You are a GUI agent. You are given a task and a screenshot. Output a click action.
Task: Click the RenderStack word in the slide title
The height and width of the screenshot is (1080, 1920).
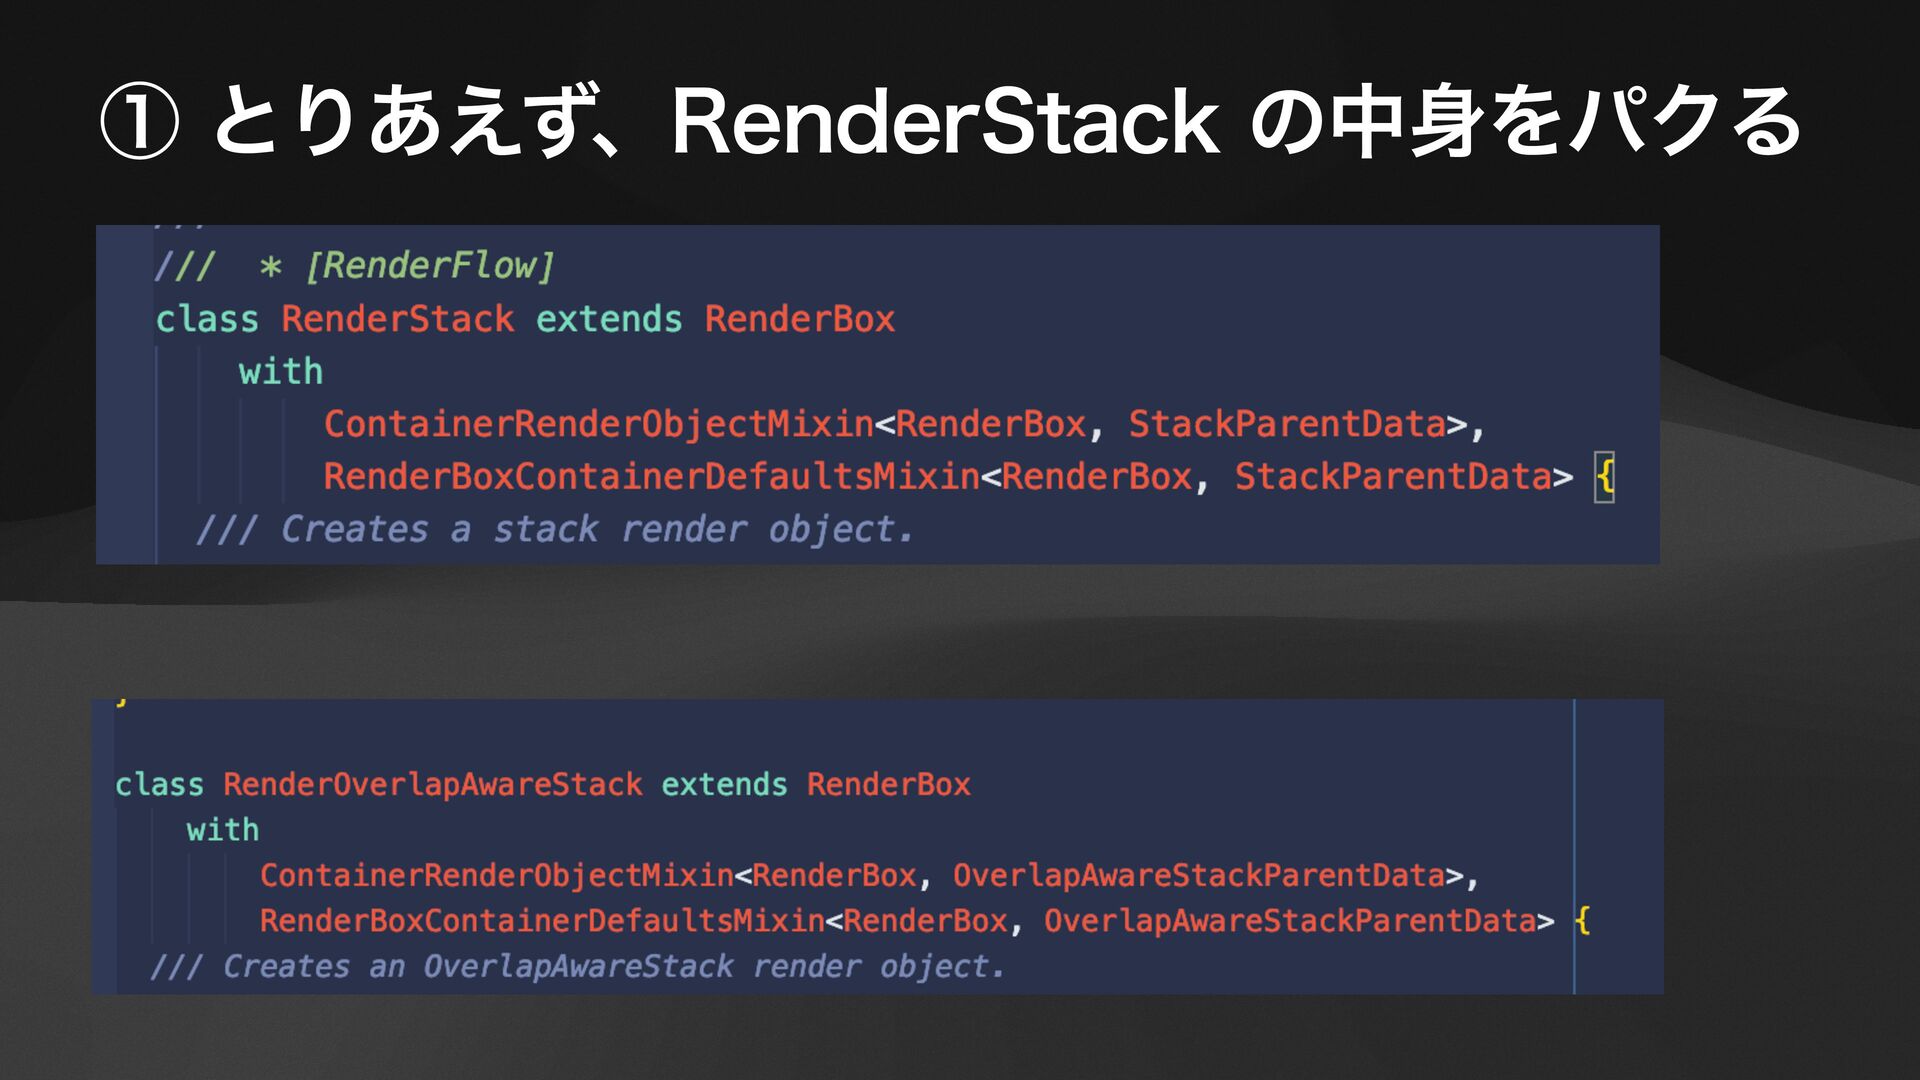point(945,122)
